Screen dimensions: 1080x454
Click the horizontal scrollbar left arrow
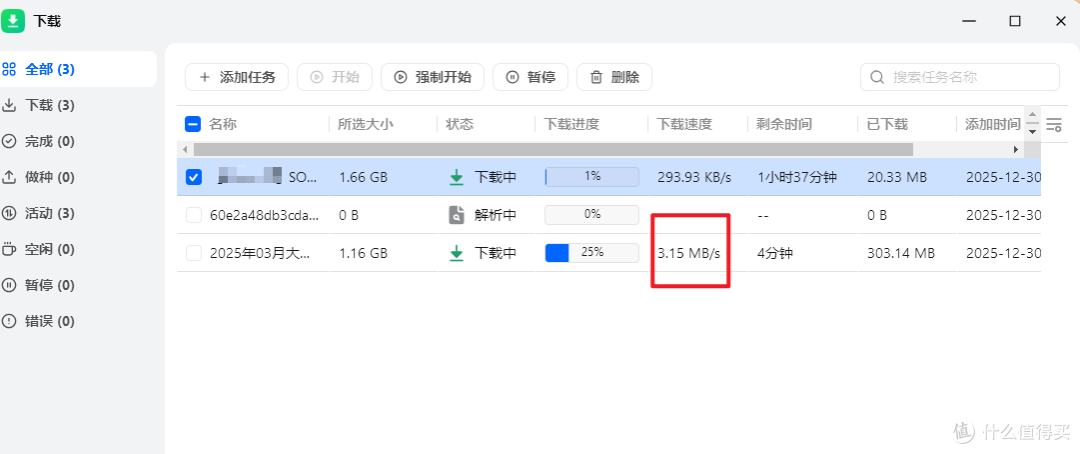point(185,149)
